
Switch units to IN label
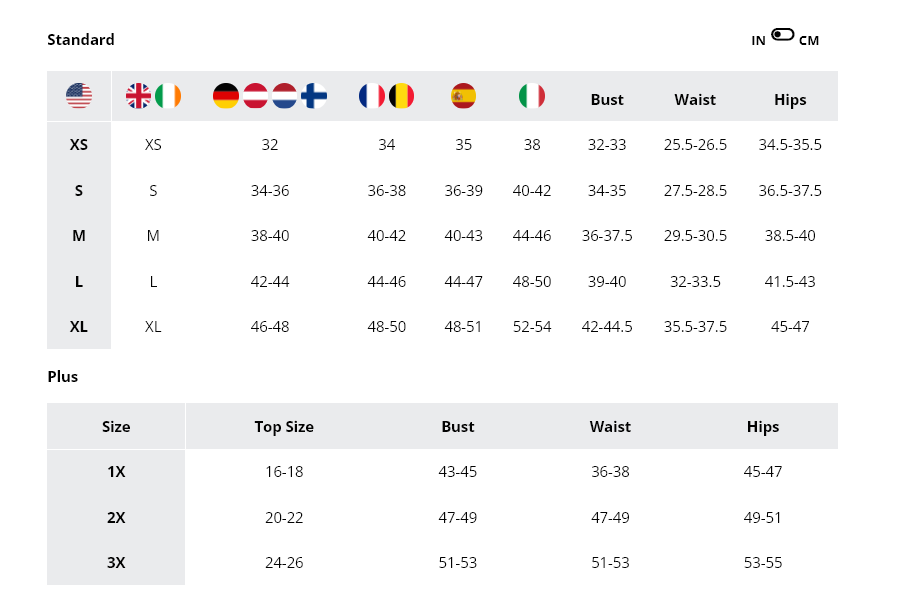pyautogui.click(x=759, y=41)
